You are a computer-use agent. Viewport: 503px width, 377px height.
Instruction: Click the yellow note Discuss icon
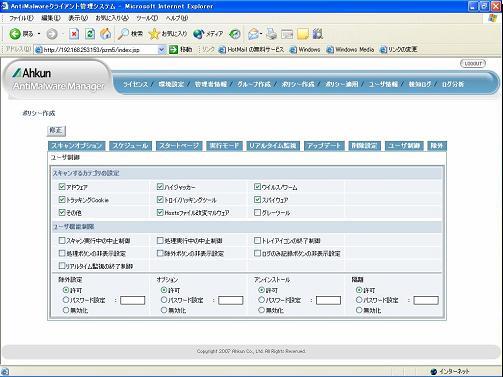click(x=303, y=34)
